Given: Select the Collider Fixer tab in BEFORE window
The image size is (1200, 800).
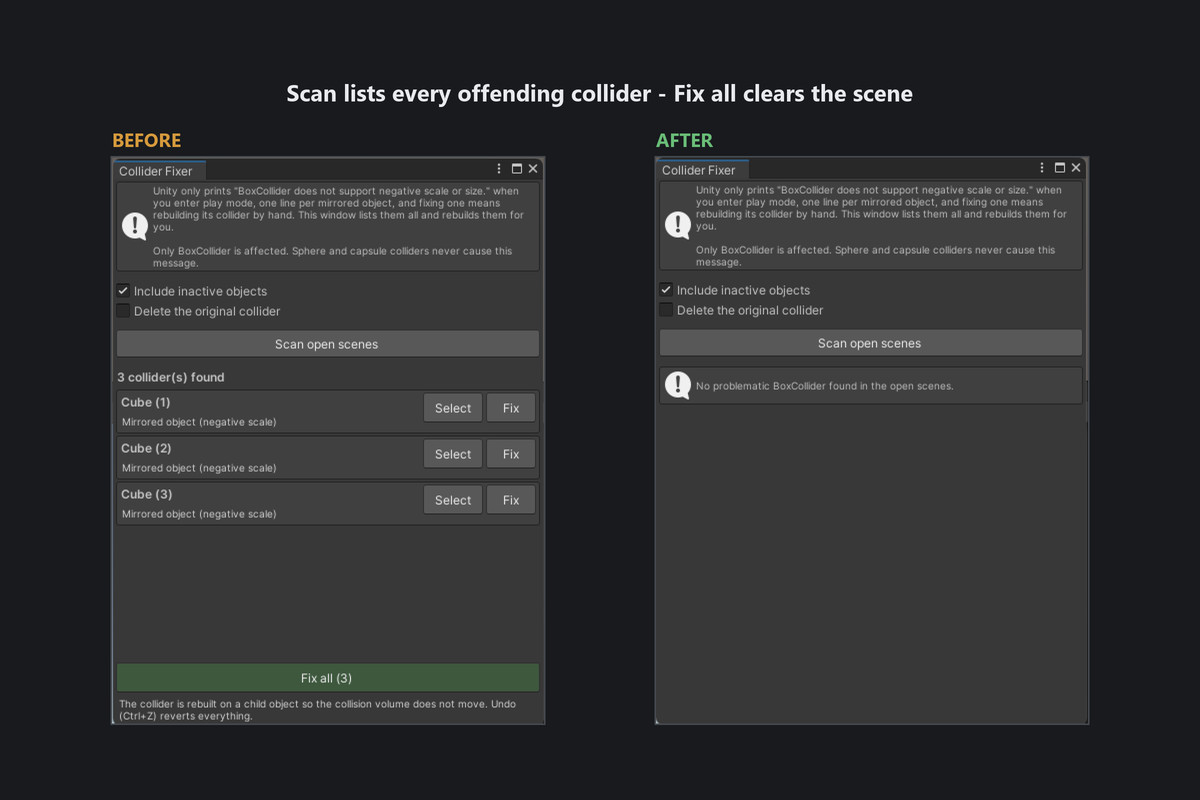Looking at the screenshot, I should (159, 171).
